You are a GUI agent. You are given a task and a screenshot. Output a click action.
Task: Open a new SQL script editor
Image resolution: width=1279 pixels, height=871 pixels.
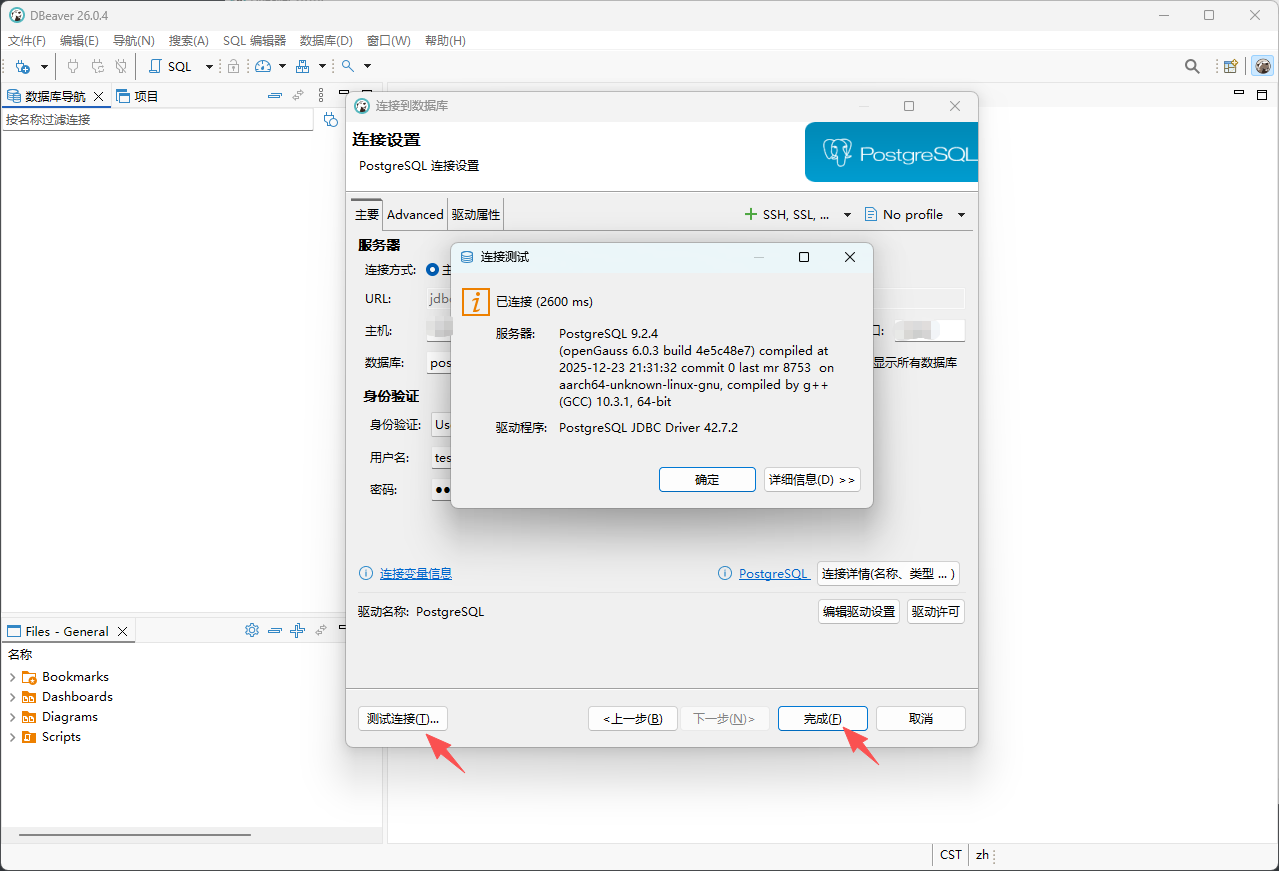(x=171, y=66)
